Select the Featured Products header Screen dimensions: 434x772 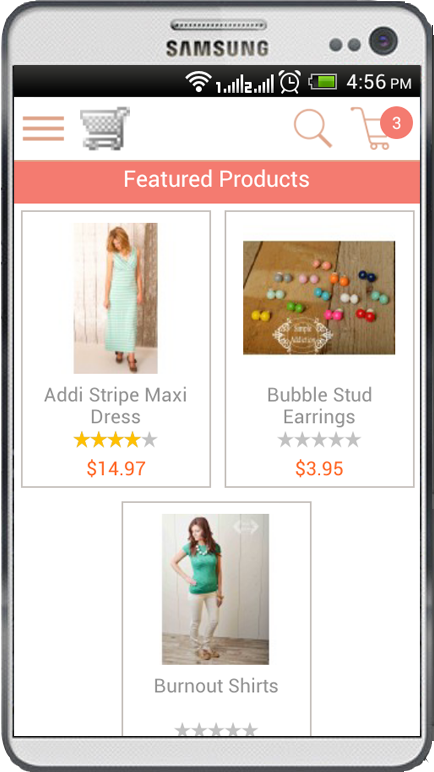tap(217, 179)
